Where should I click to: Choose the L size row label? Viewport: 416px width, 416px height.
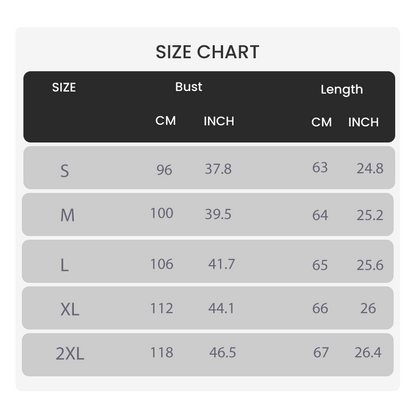coord(64,265)
